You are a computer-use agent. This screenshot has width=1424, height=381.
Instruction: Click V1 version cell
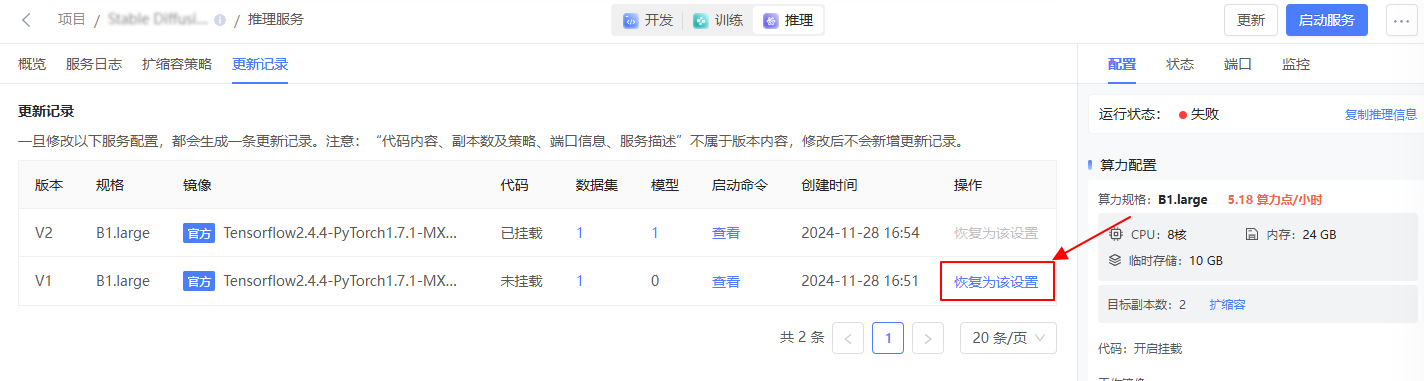[x=43, y=282]
